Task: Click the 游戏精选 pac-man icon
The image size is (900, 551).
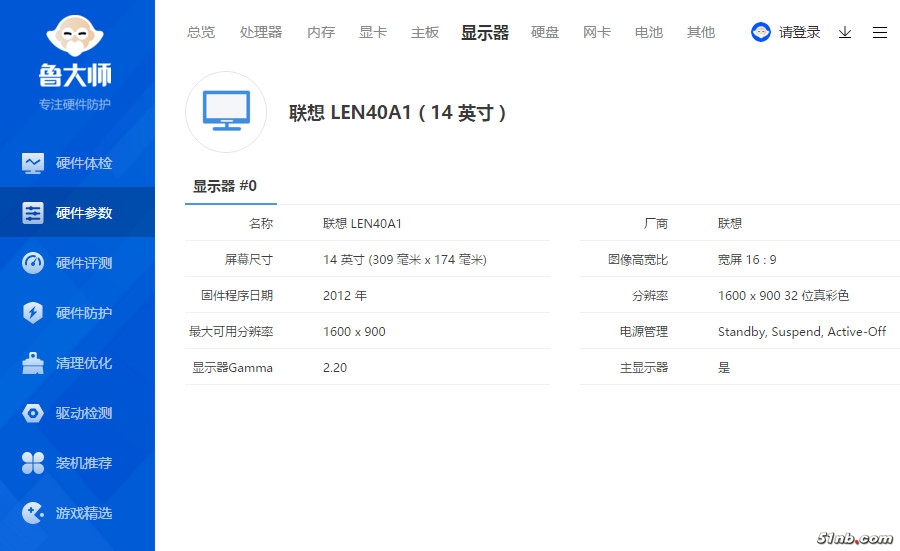Action: 33,513
